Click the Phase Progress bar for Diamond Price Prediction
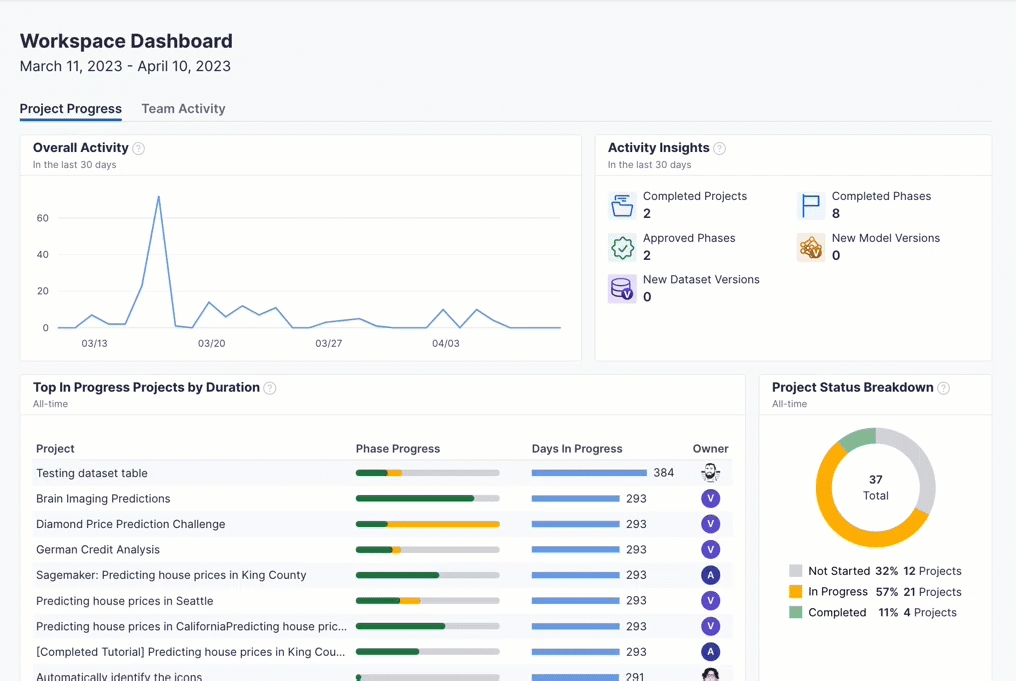 coord(427,524)
